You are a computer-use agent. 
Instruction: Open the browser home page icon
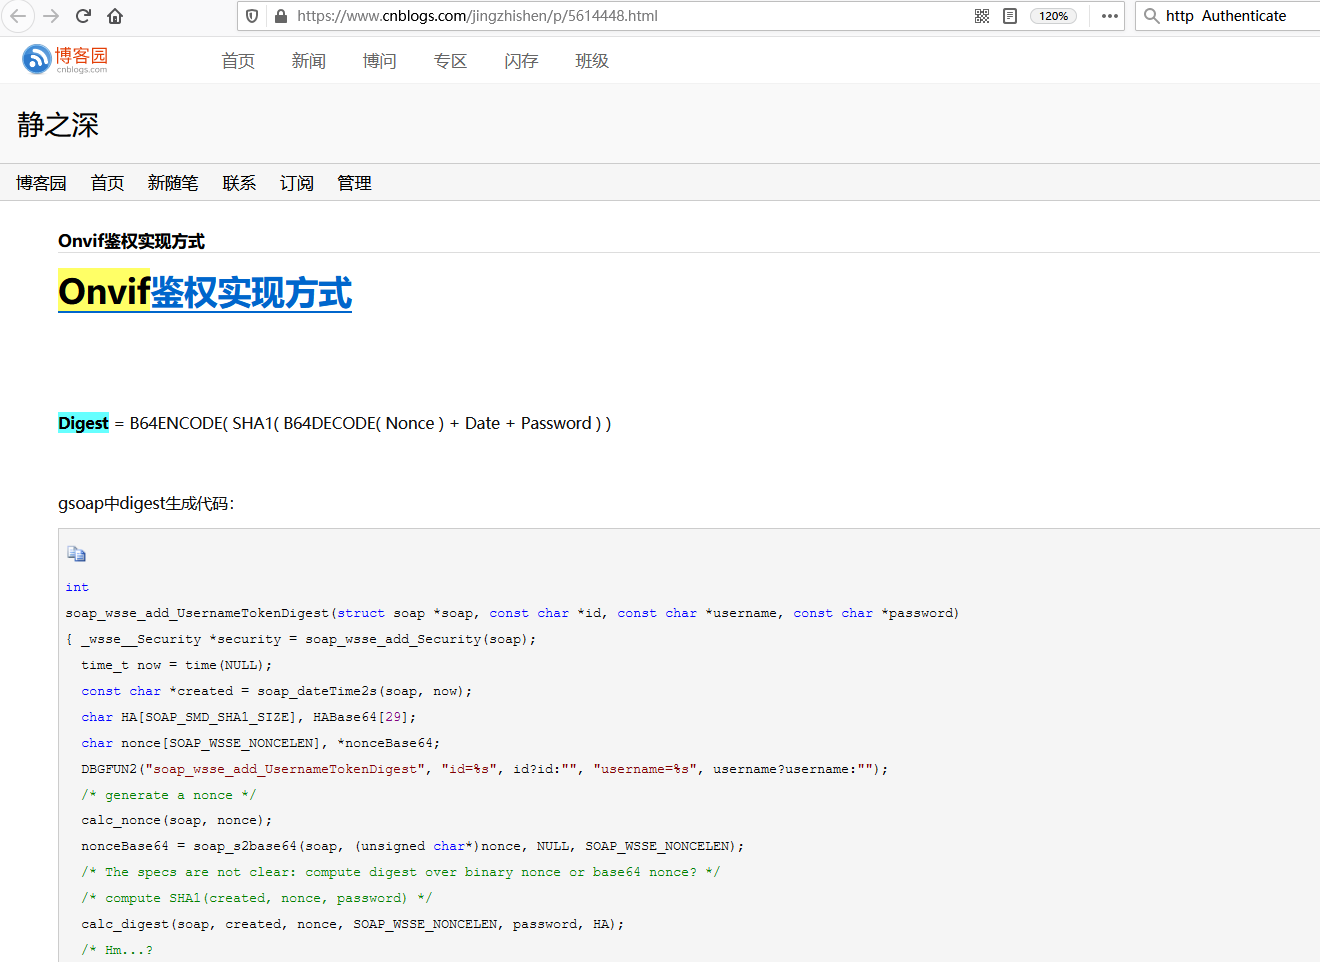tap(115, 16)
